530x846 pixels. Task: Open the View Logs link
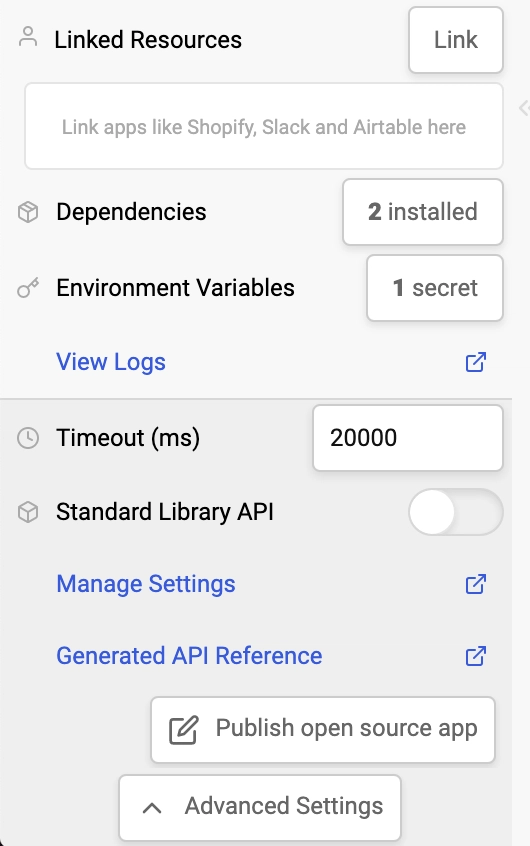[111, 361]
